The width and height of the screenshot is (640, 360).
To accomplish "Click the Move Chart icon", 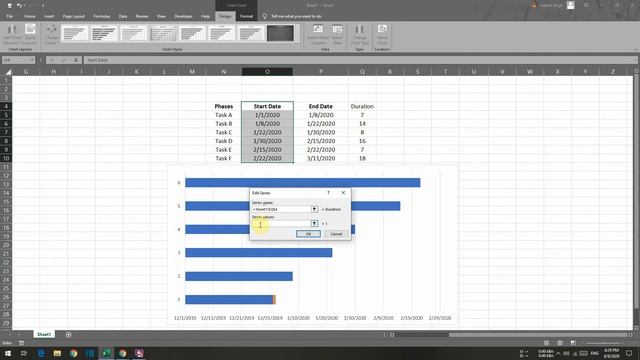I will (382, 29).
